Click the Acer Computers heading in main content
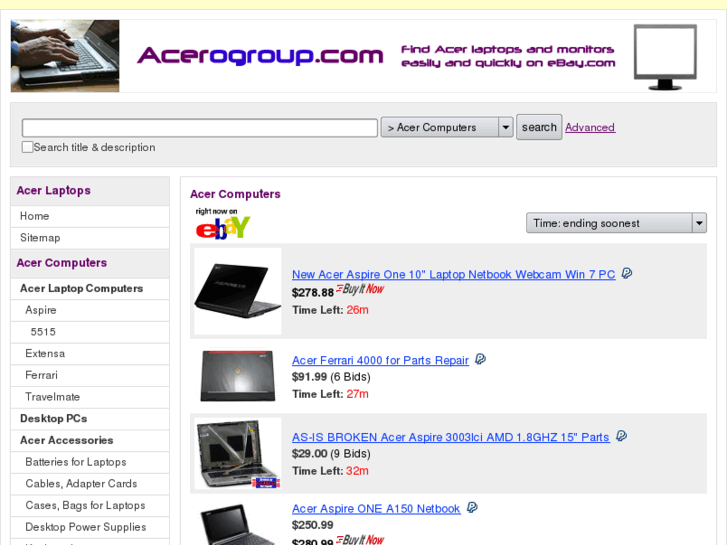Image resolution: width=727 pixels, height=545 pixels. pyautogui.click(x=235, y=194)
